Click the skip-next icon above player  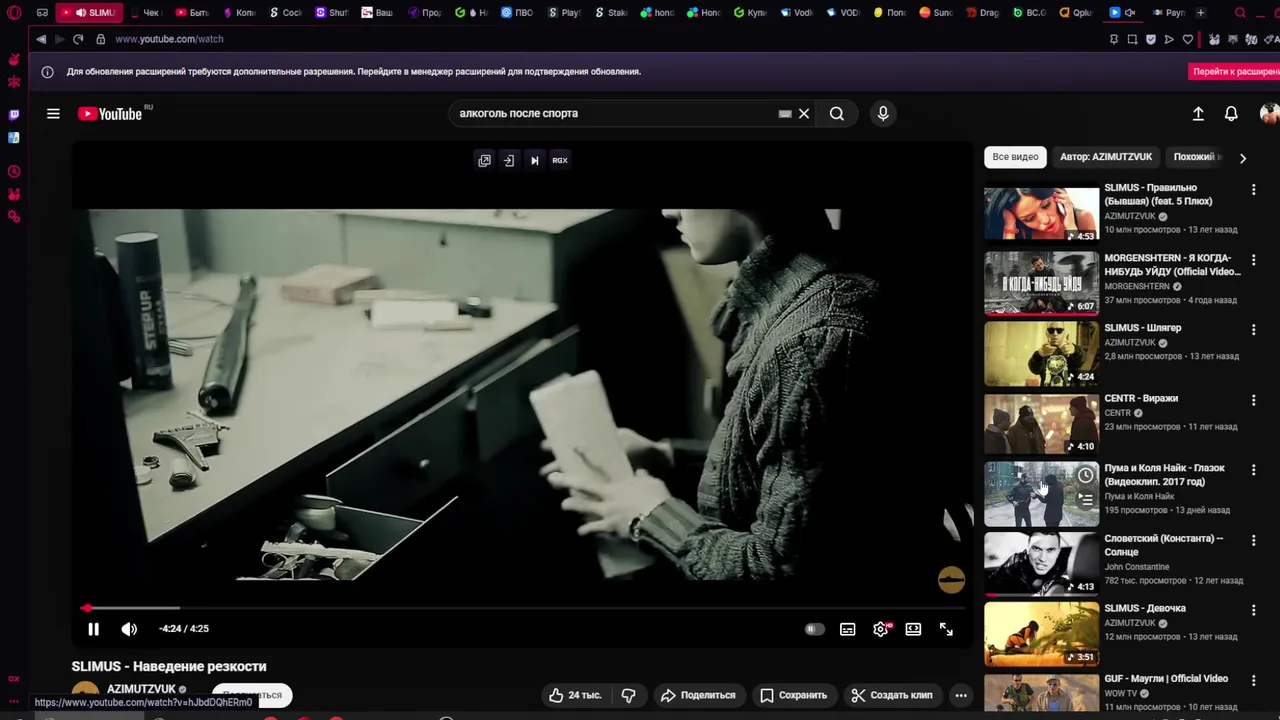pyautogui.click(x=534, y=160)
